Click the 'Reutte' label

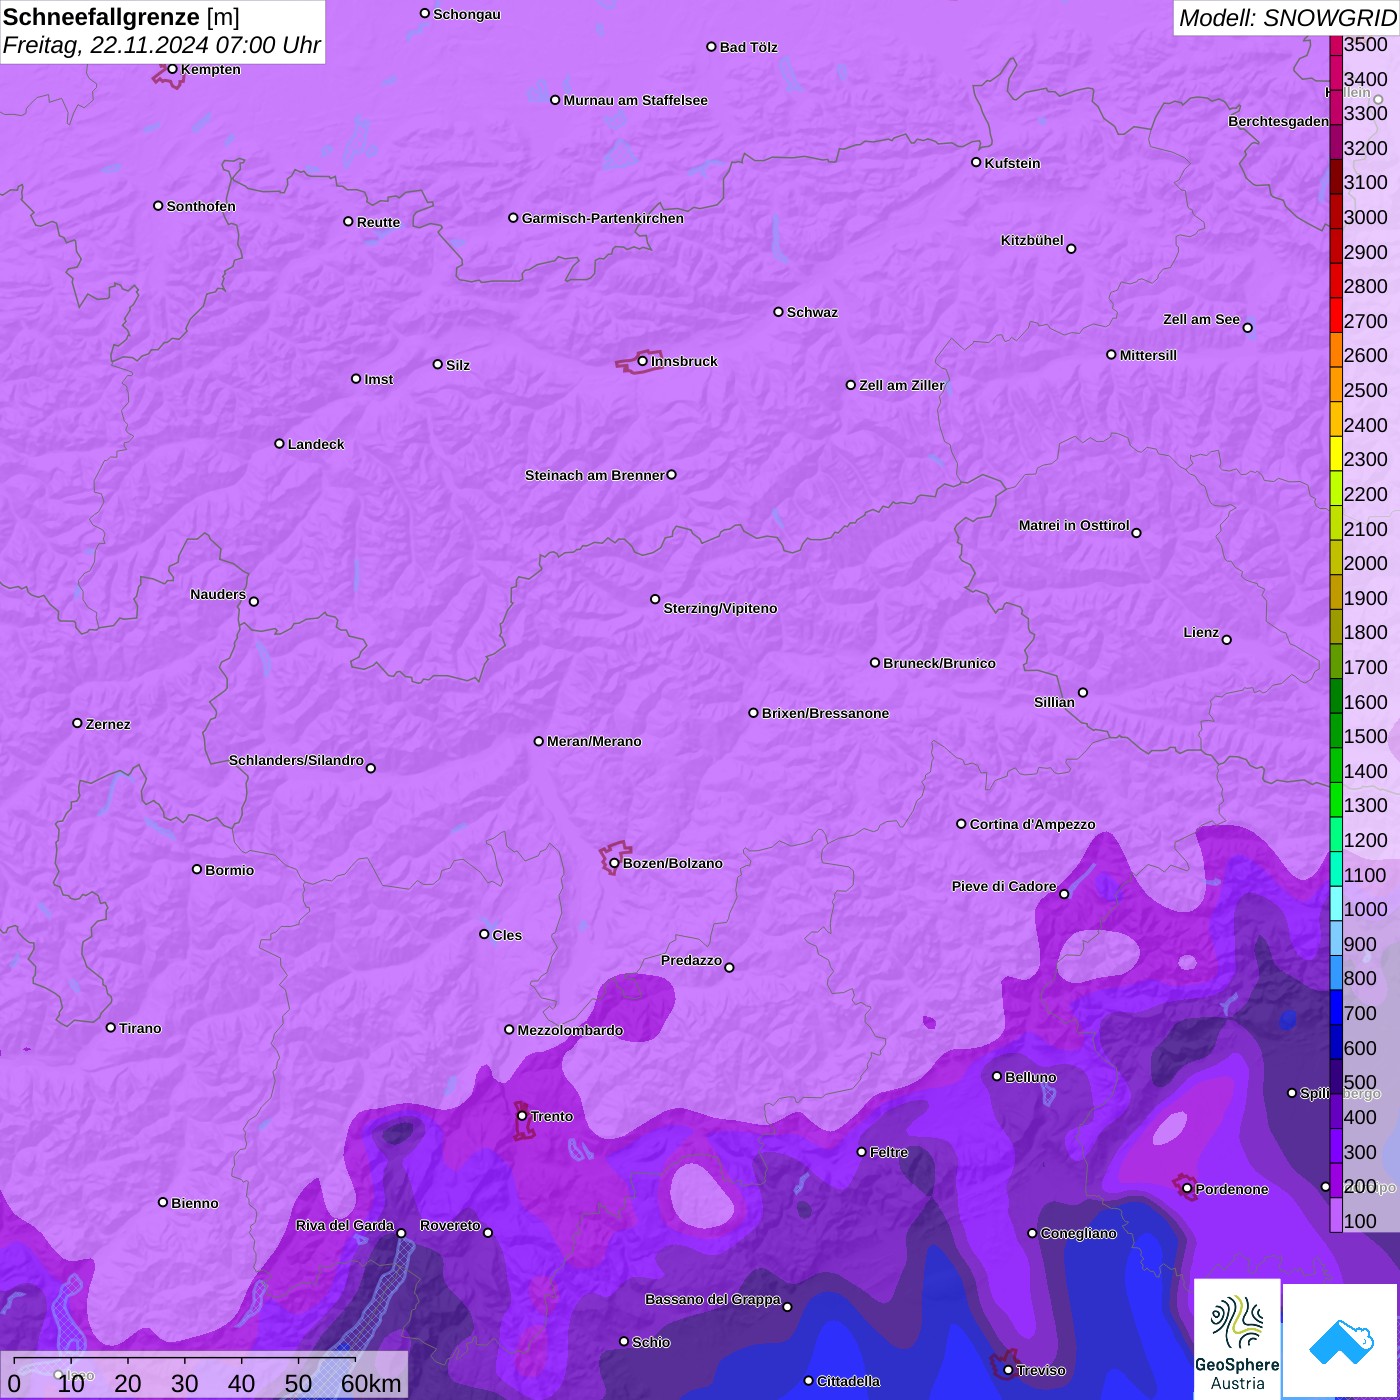pos(378,222)
